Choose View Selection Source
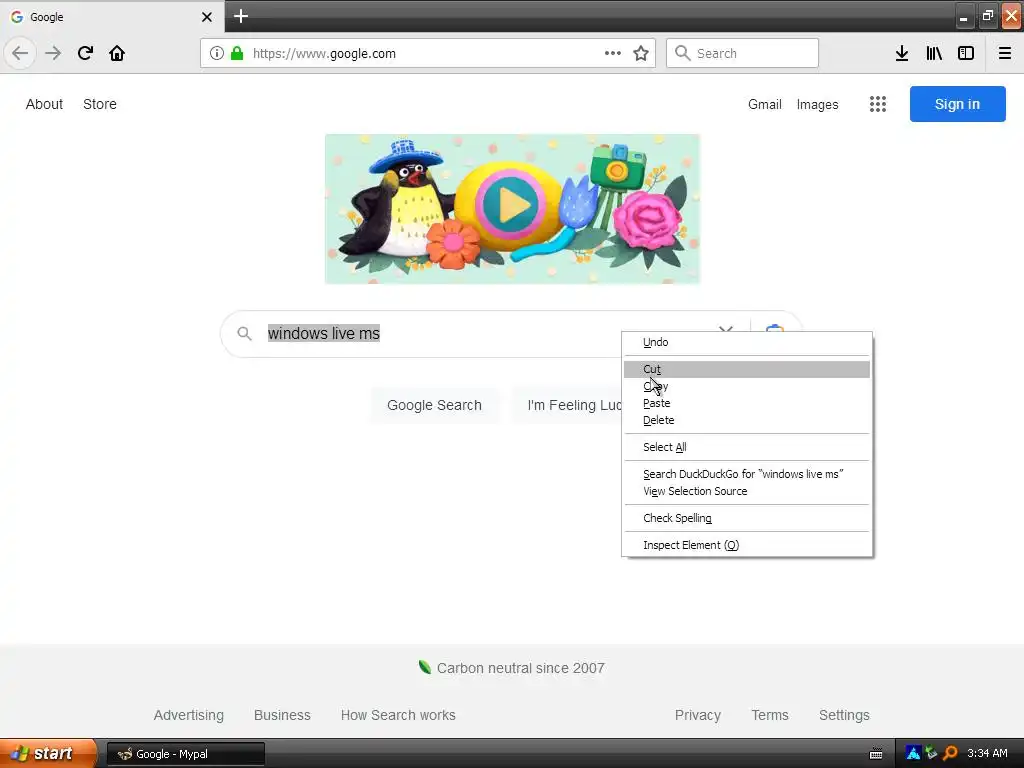 (746, 491)
